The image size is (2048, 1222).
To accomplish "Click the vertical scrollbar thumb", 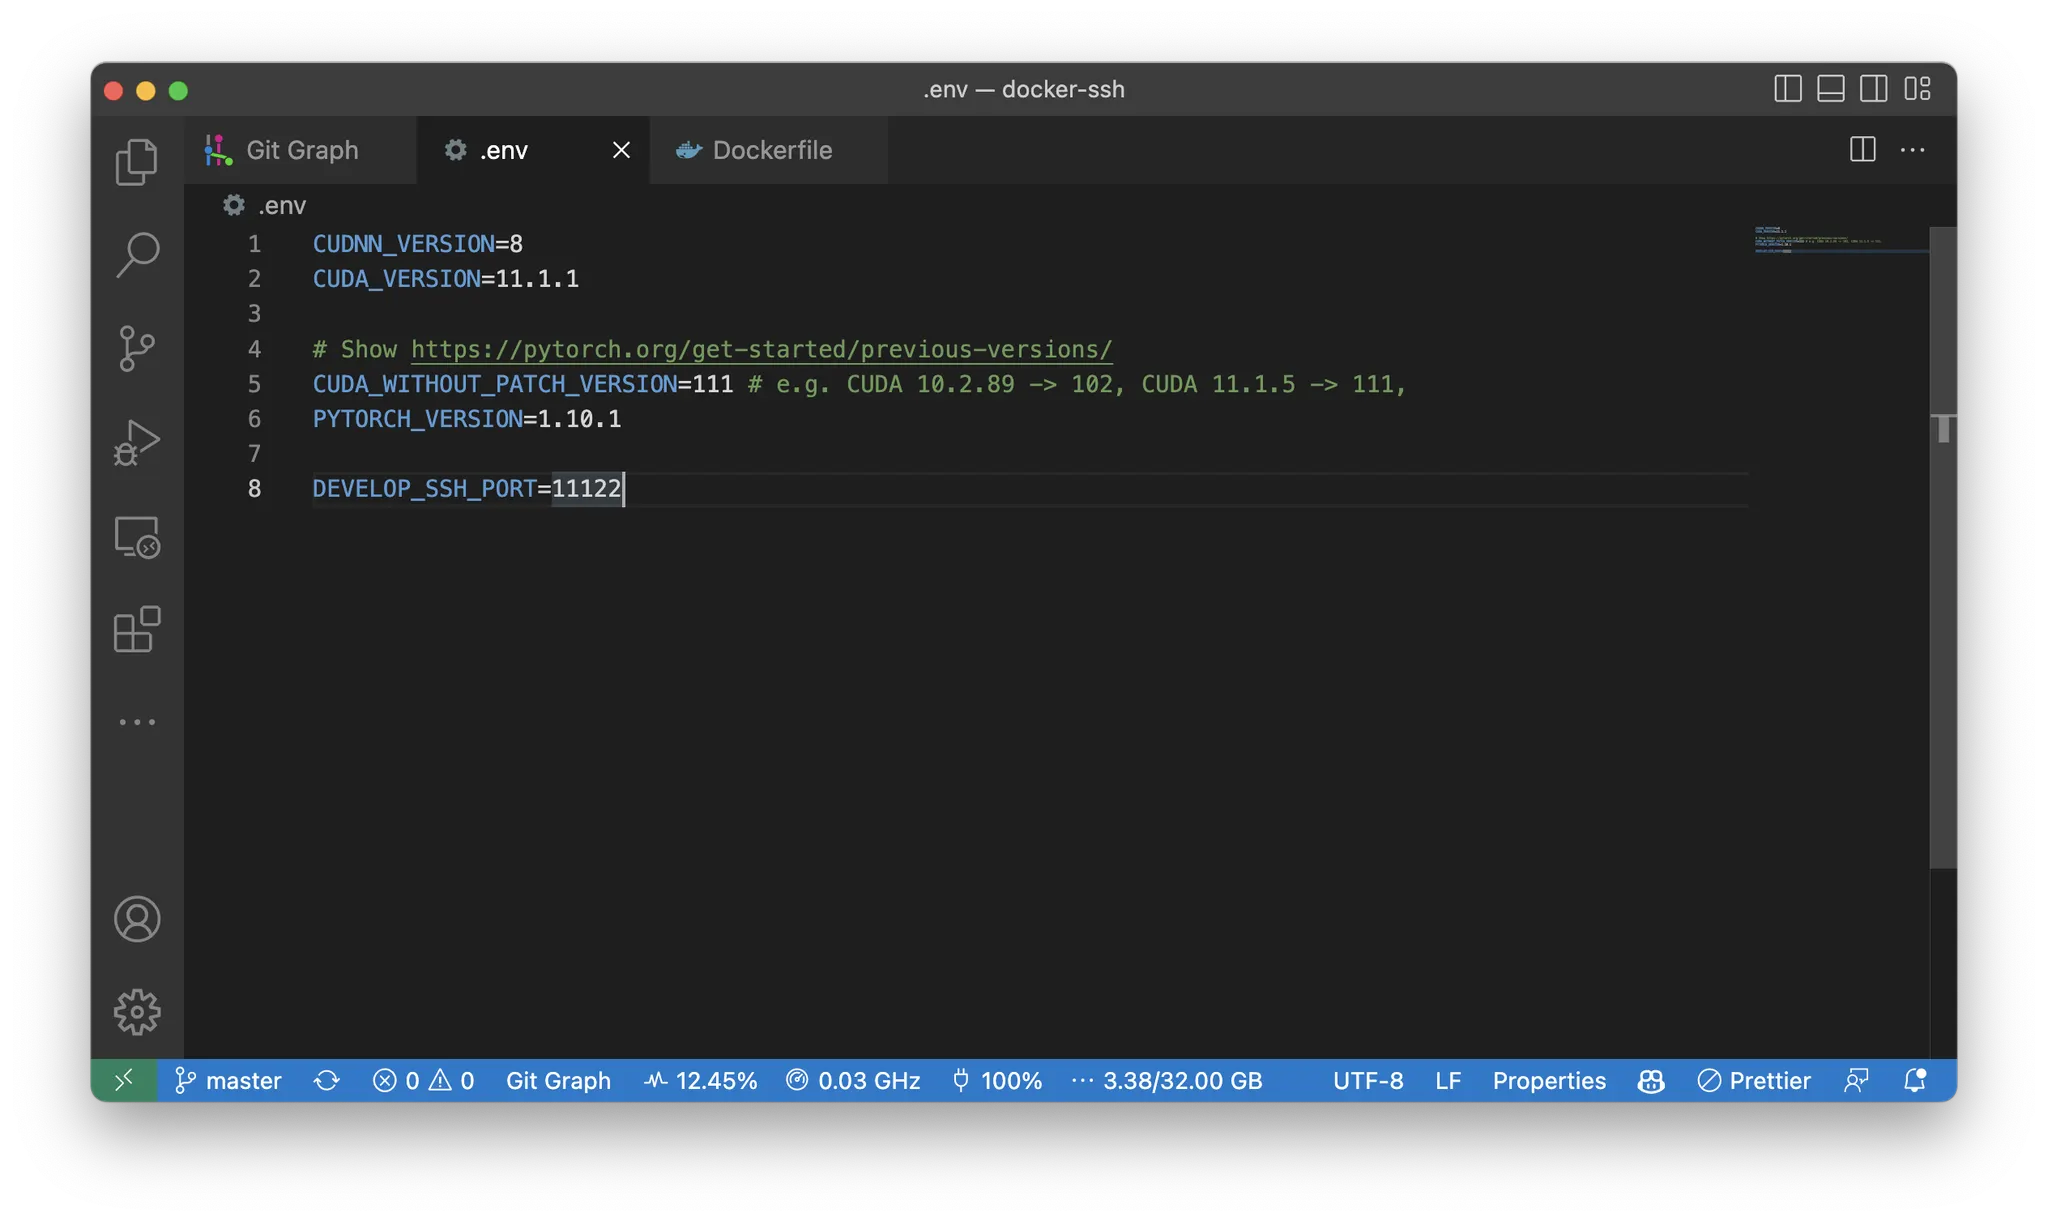I will [x=1942, y=600].
